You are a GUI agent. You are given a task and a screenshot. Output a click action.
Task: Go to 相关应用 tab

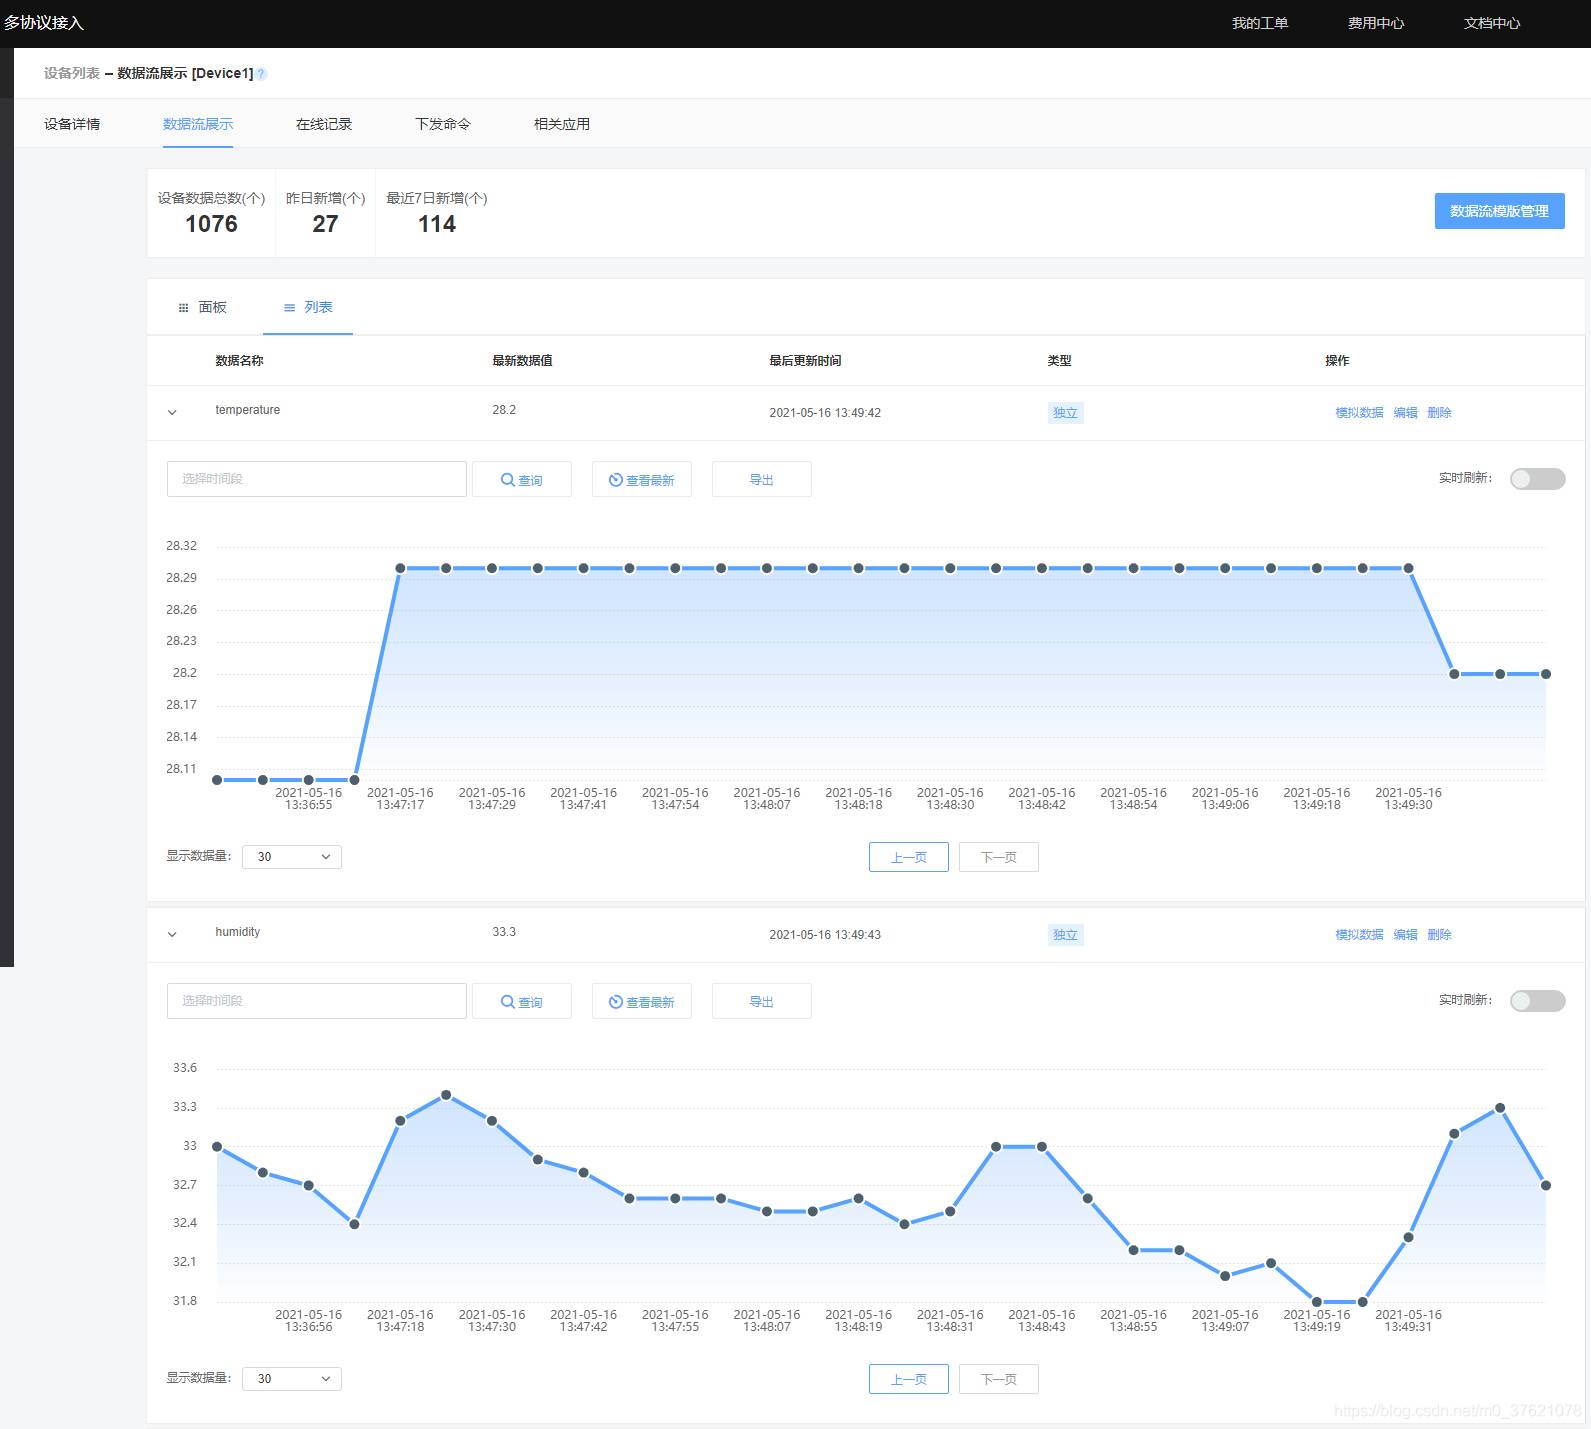(562, 124)
